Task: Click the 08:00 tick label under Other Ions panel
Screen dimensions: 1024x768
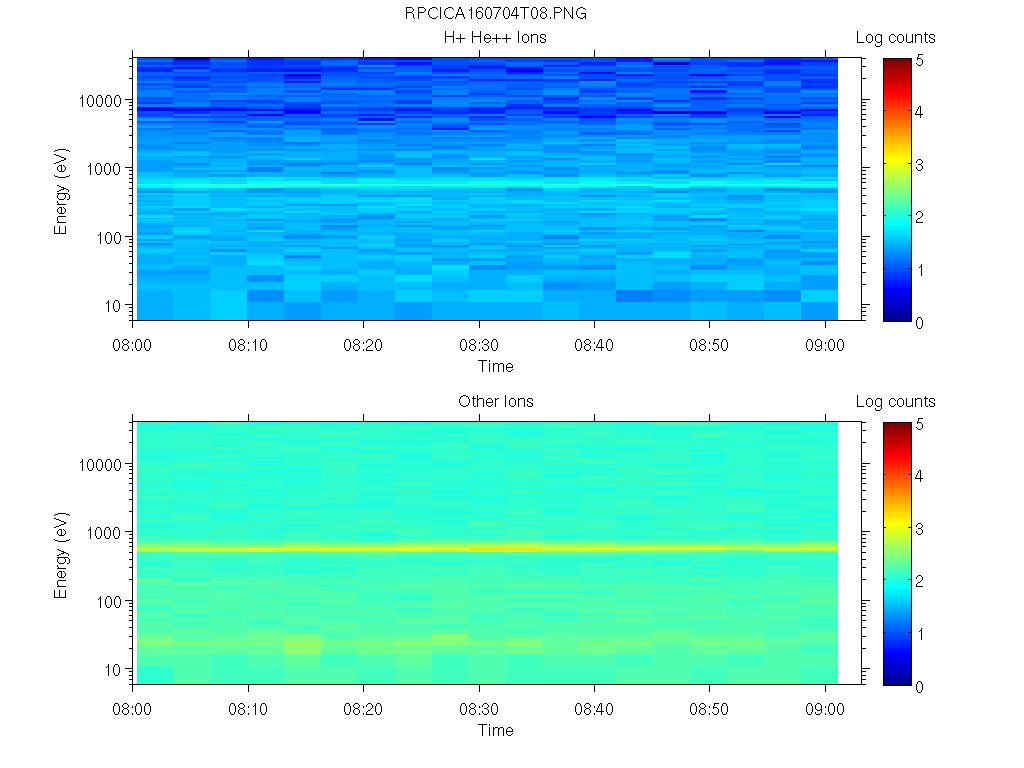Action: (132, 709)
